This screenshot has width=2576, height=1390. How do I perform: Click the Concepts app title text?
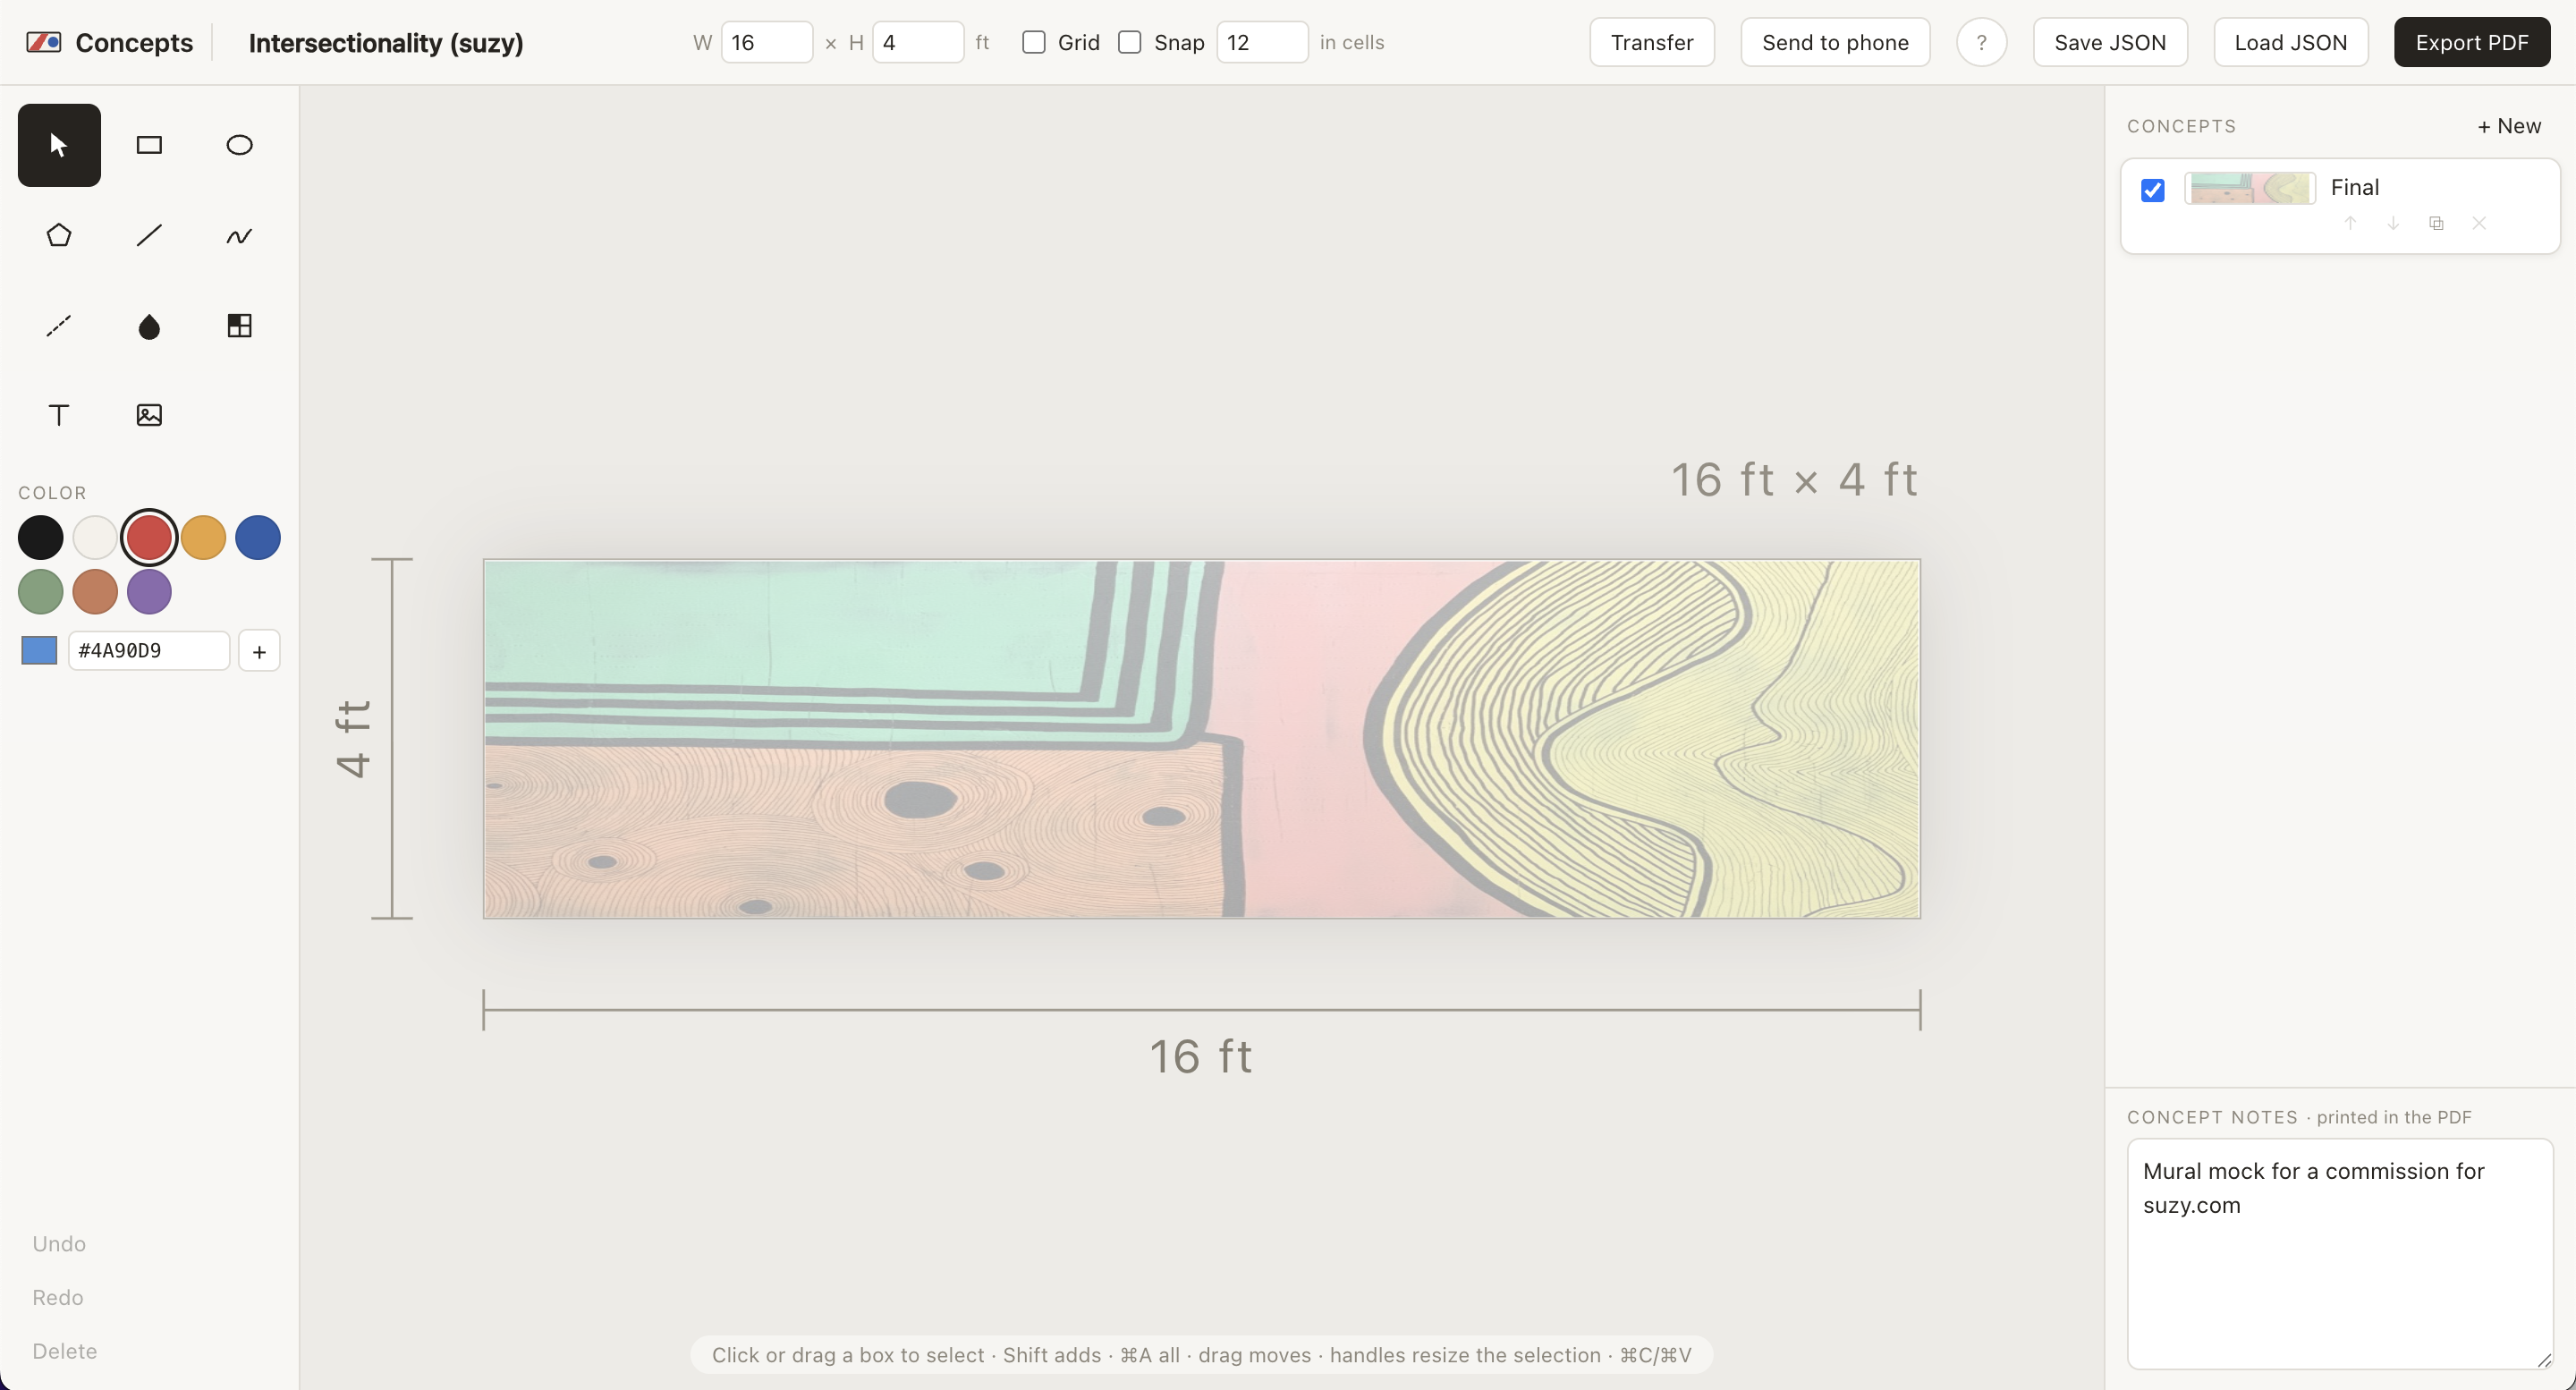click(134, 43)
